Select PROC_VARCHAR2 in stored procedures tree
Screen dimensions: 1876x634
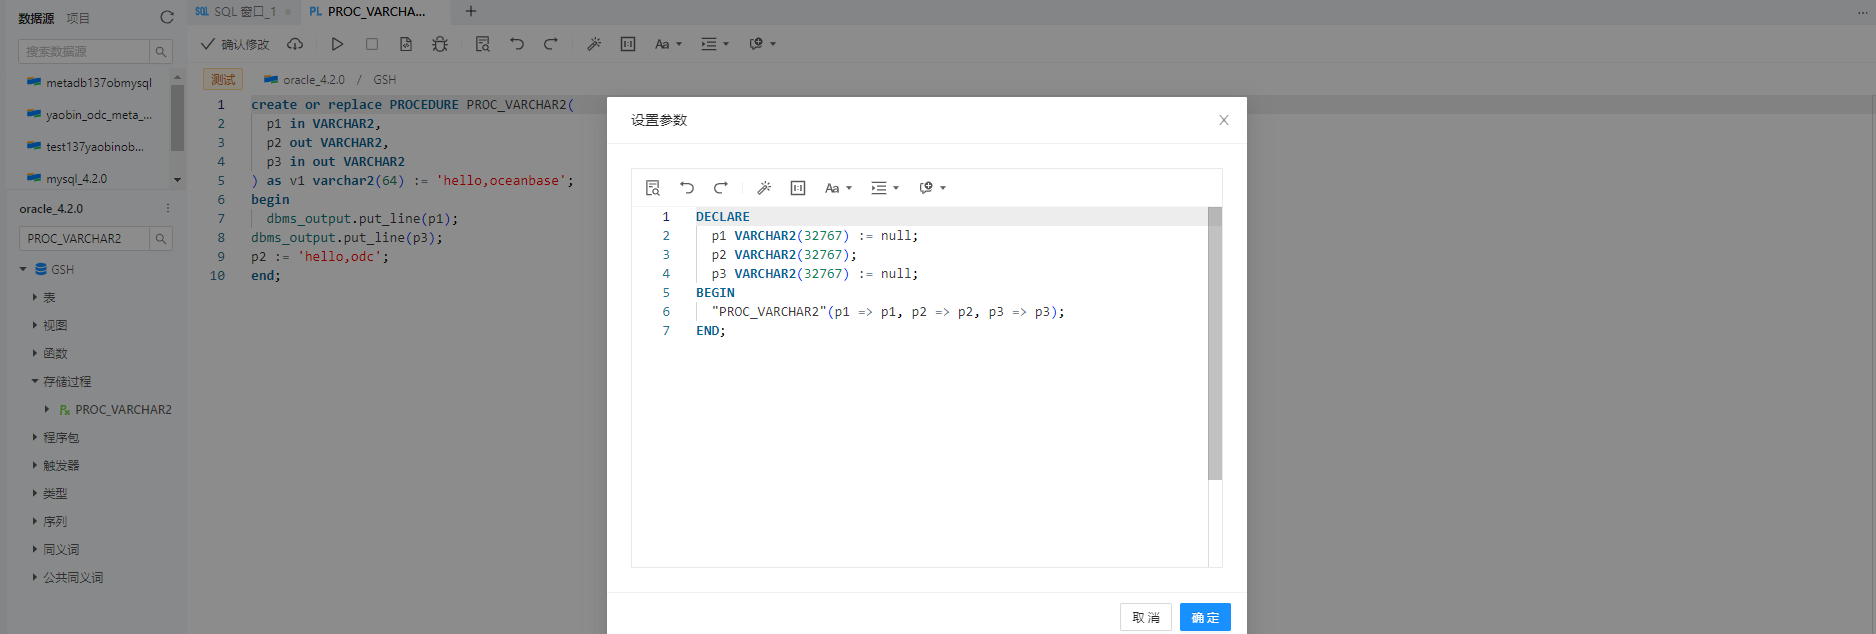click(123, 410)
